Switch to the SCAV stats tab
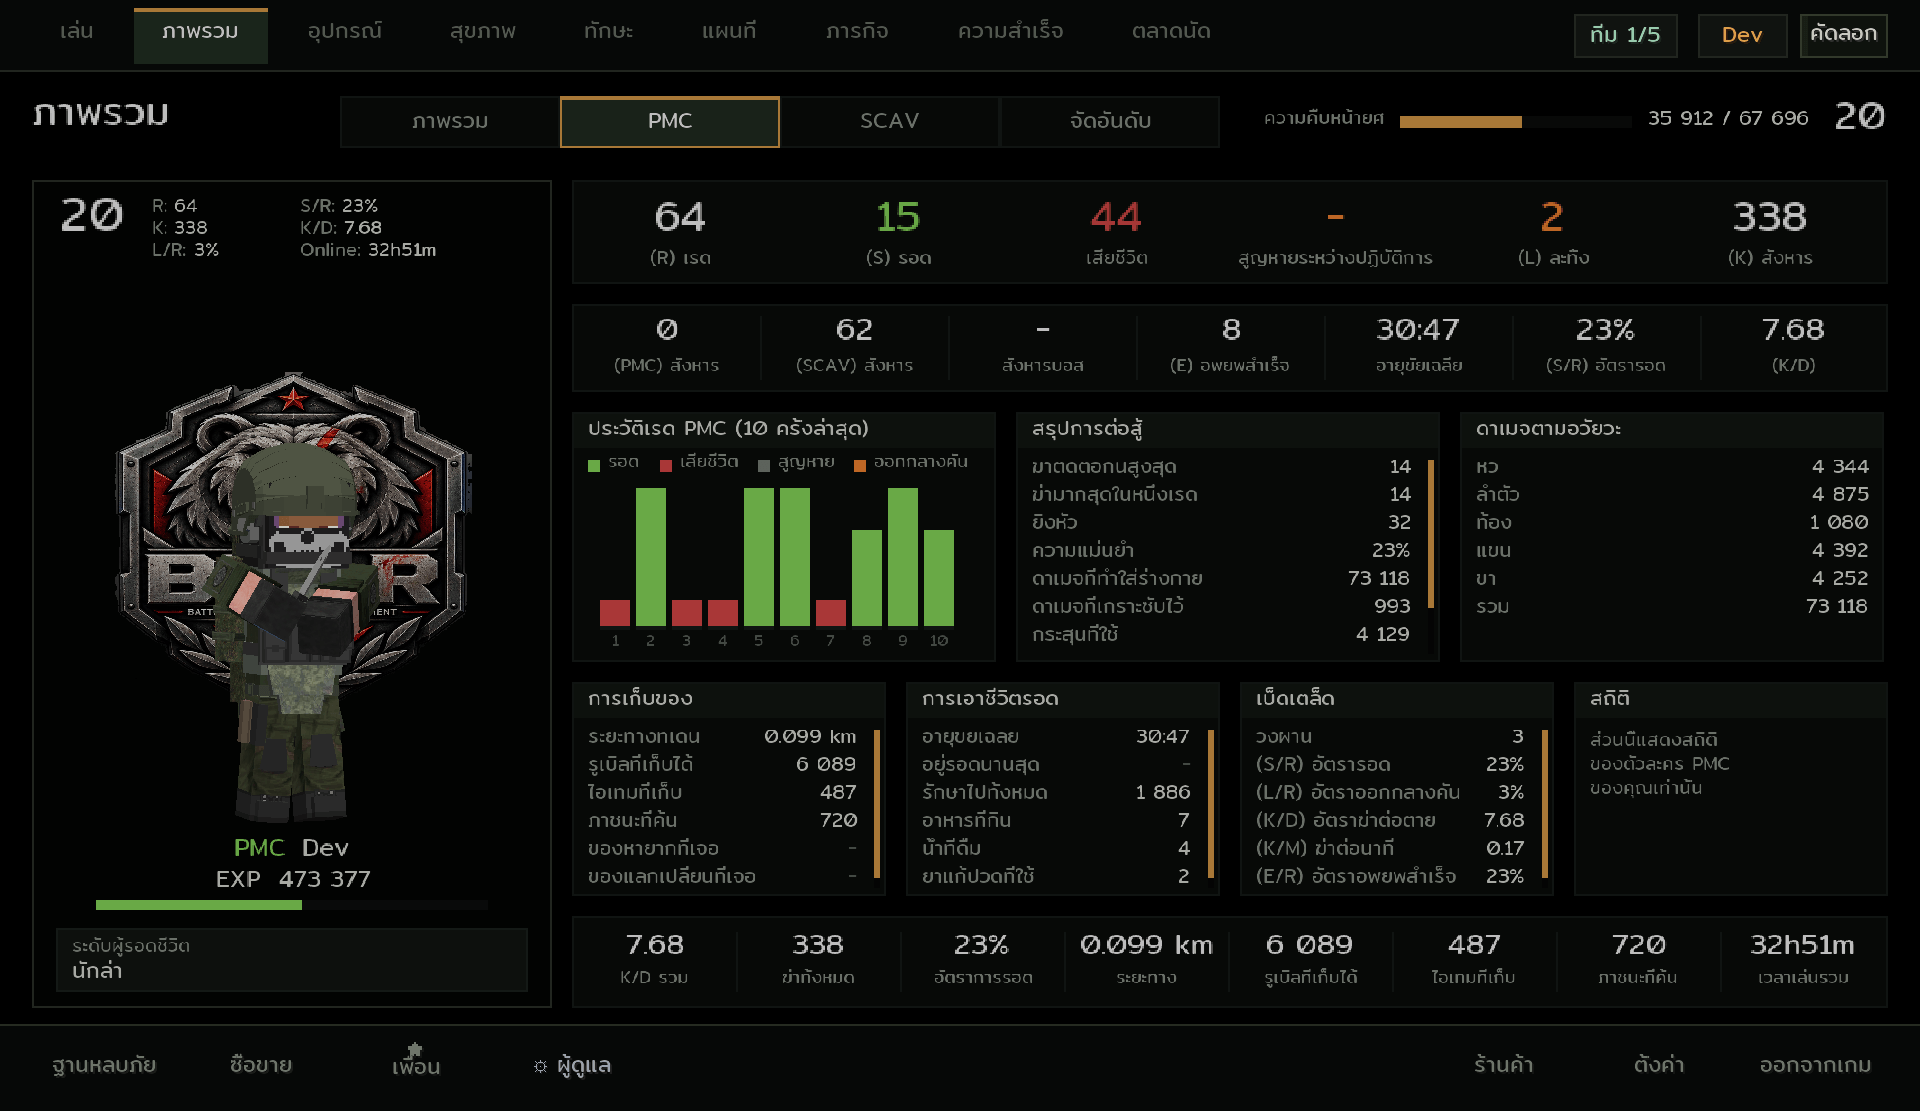1920x1111 pixels. click(889, 121)
